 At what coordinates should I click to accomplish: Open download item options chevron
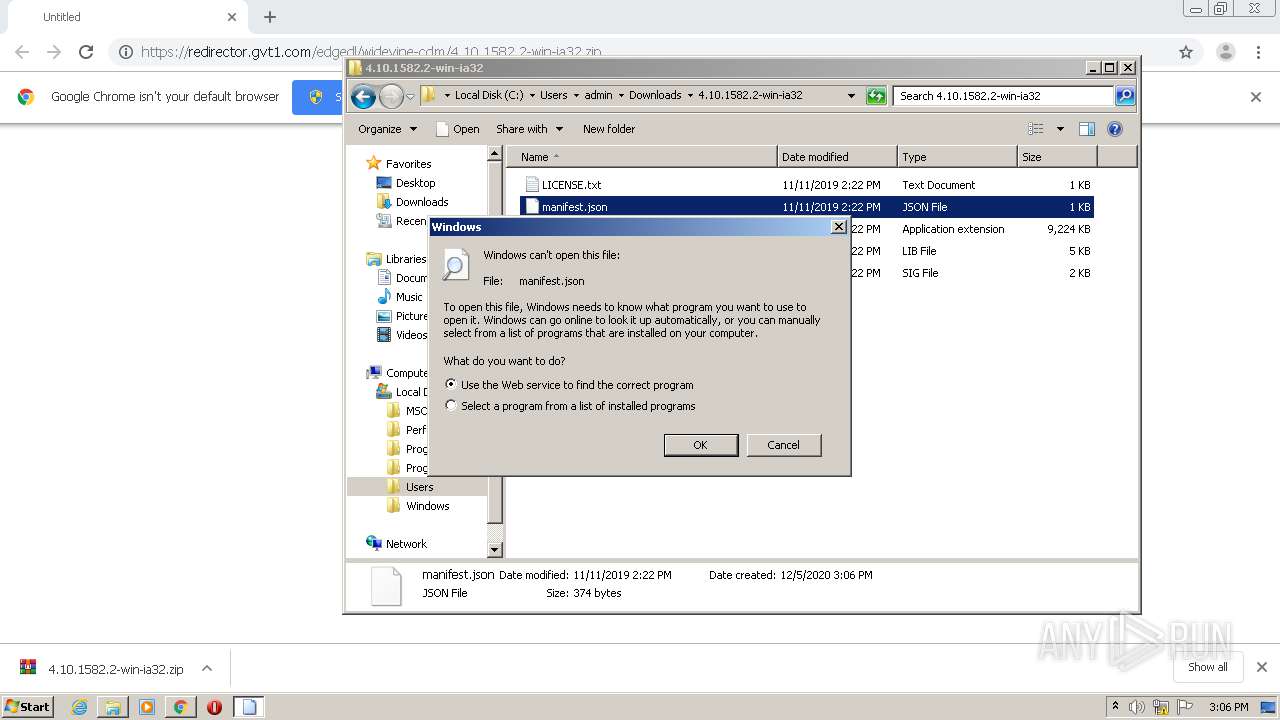click(207, 668)
